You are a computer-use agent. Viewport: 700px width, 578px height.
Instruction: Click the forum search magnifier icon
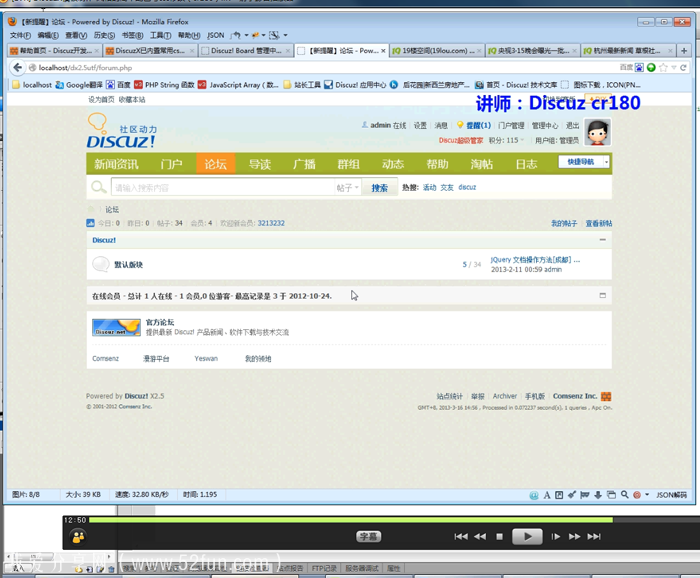pos(99,187)
